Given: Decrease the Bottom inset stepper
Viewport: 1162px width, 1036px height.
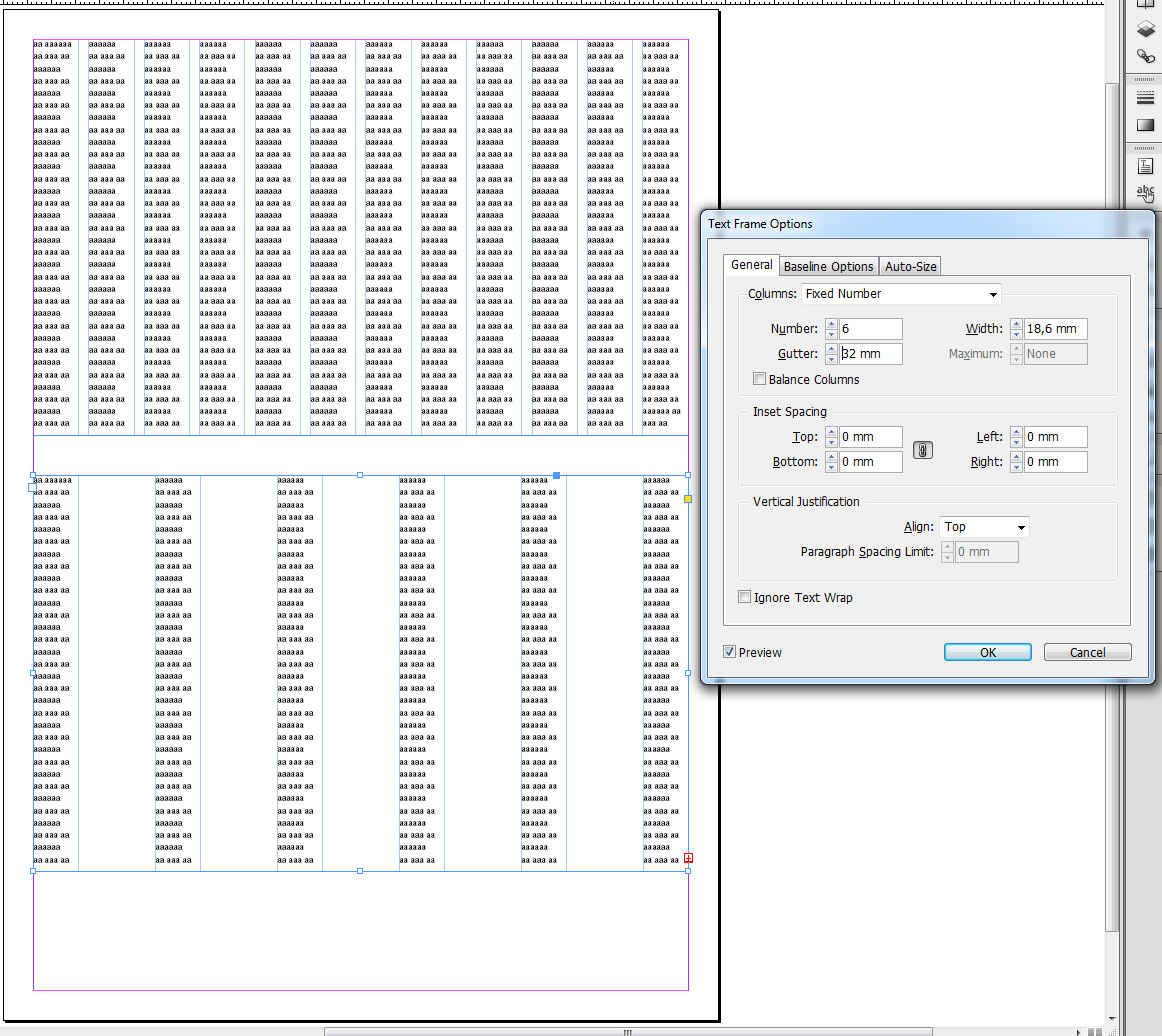Looking at the screenshot, I should (831, 467).
